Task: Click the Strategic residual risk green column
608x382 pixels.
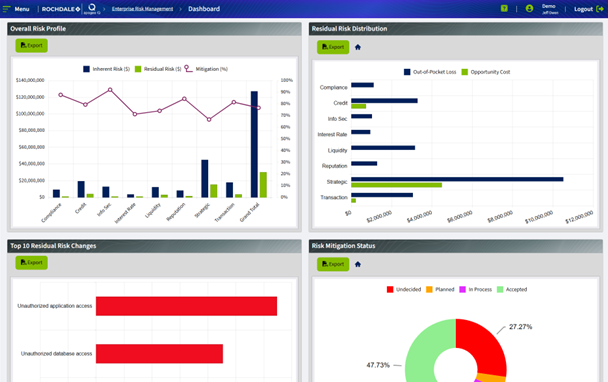Action: point(214,191)
